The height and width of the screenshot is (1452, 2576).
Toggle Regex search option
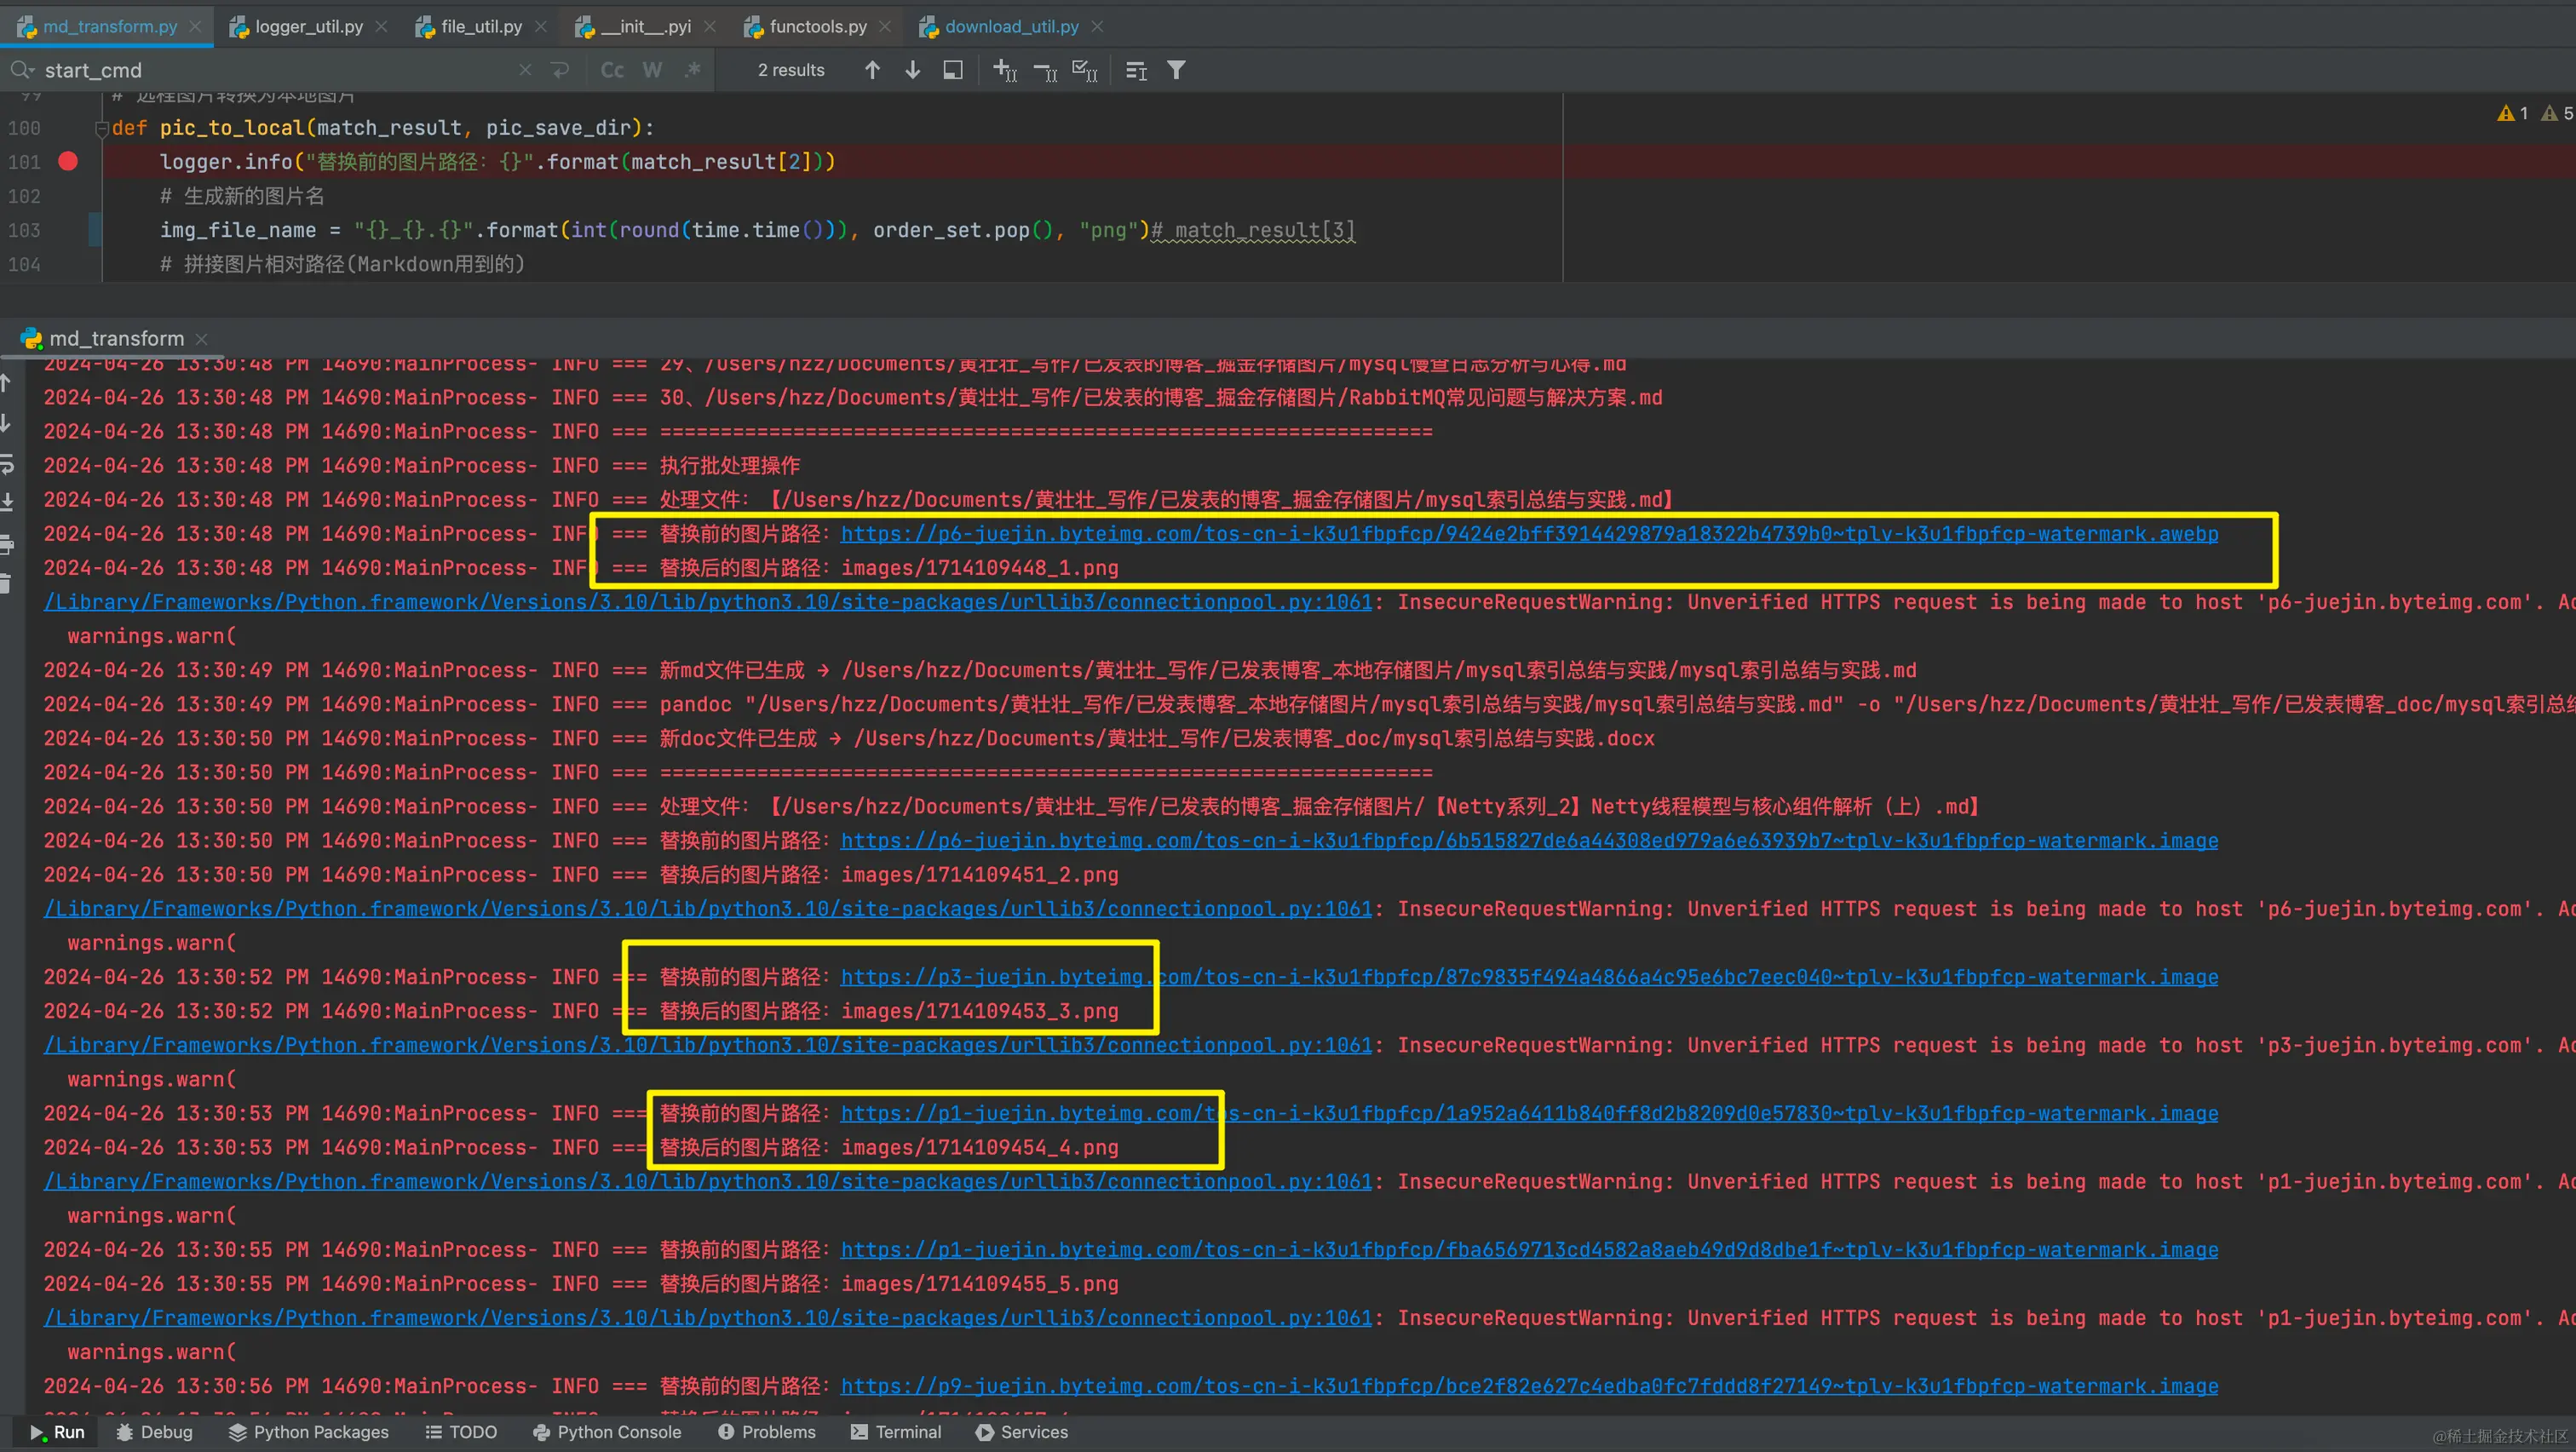692,70
